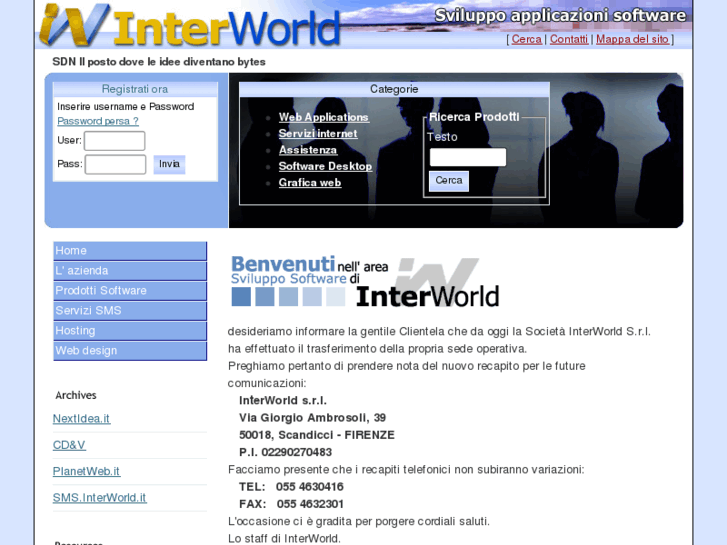Open PlanetWeb.it archive link

click(x=86, y=471)
